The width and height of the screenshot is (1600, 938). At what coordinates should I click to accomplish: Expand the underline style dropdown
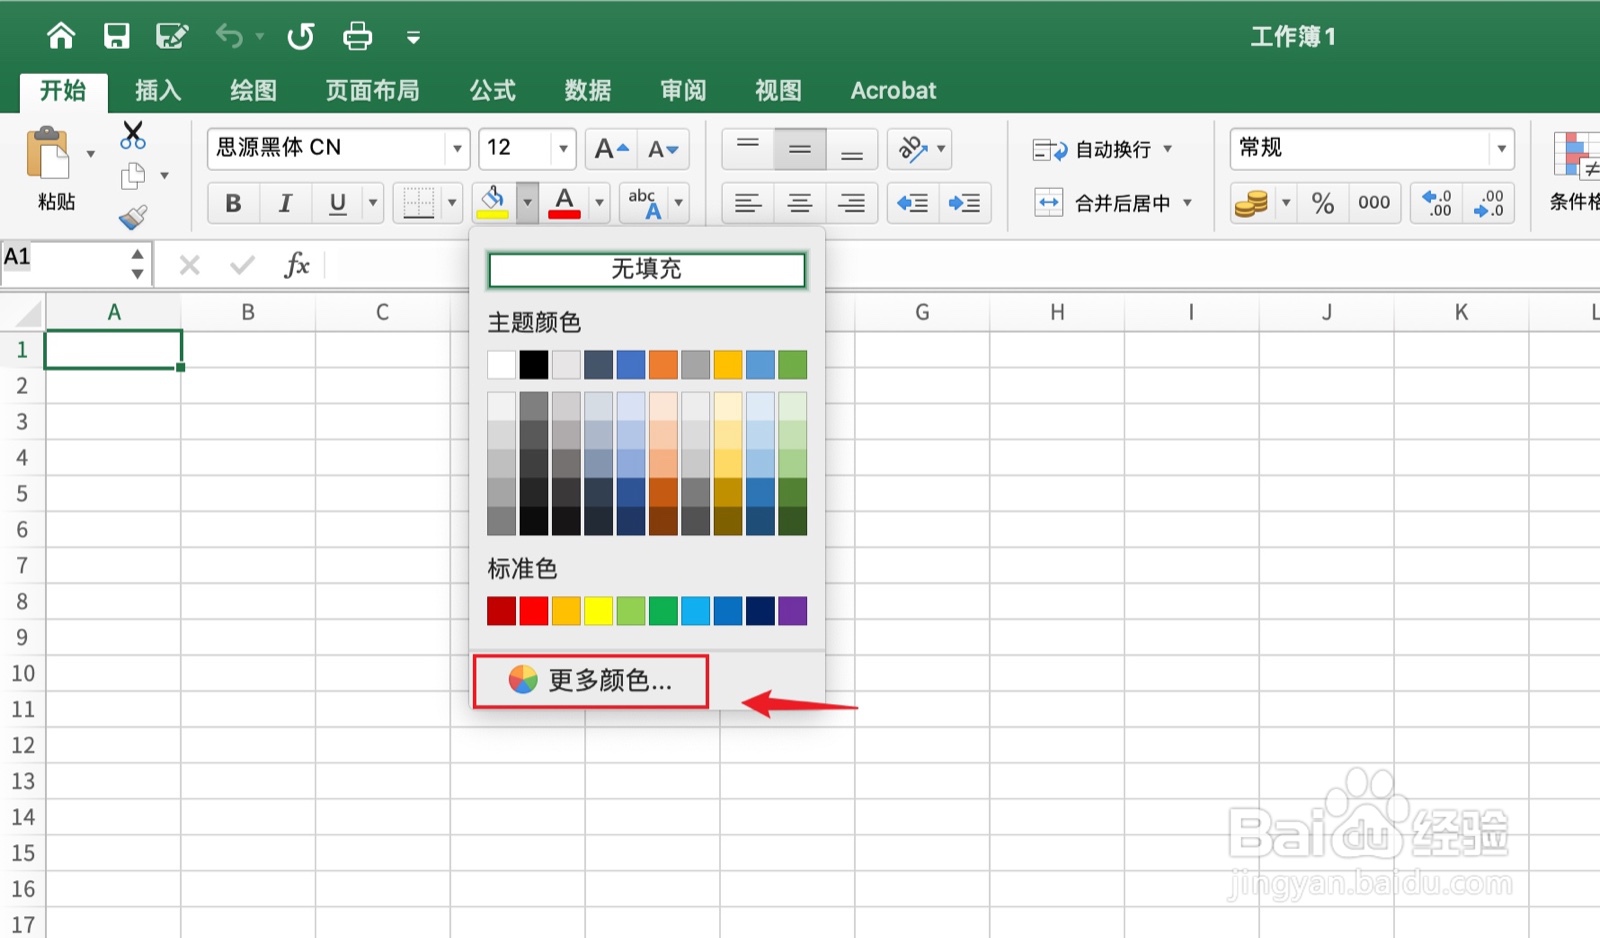pyautogui.click(x=373, y=202)
